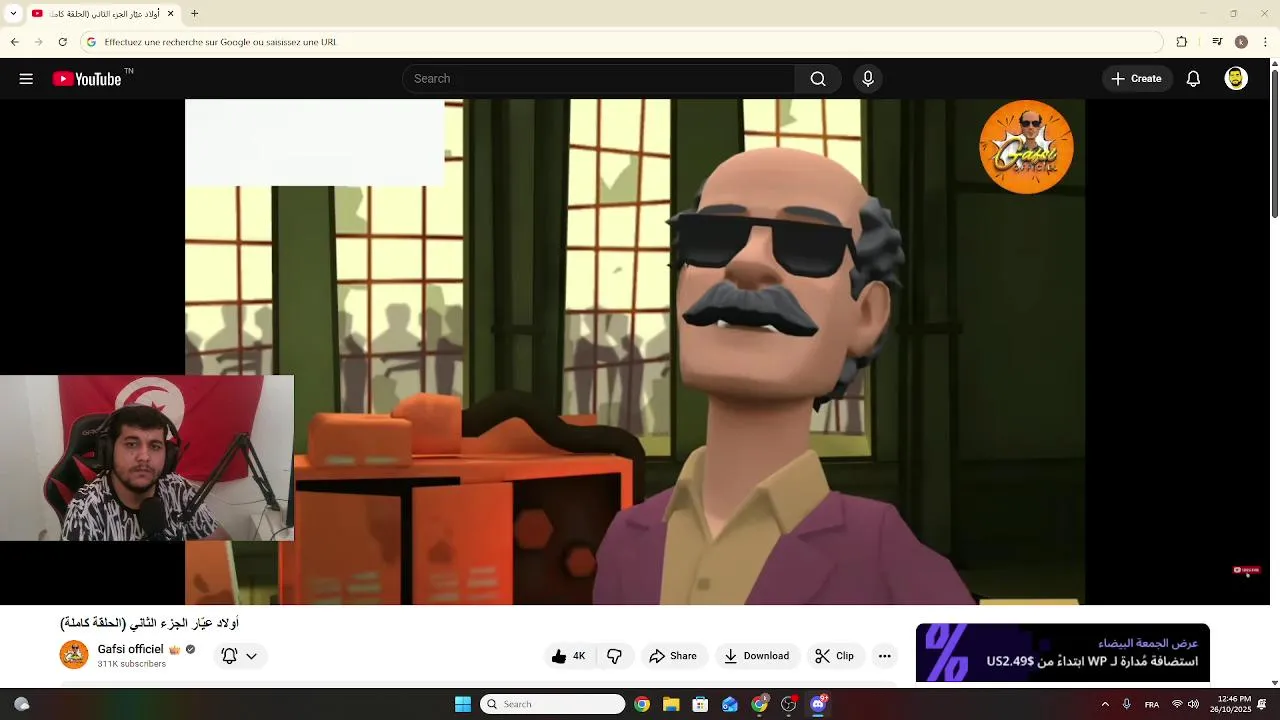Open more actions ellipsis menu
This screenshot has height=720, width=1280.
(x=884, y=656)
